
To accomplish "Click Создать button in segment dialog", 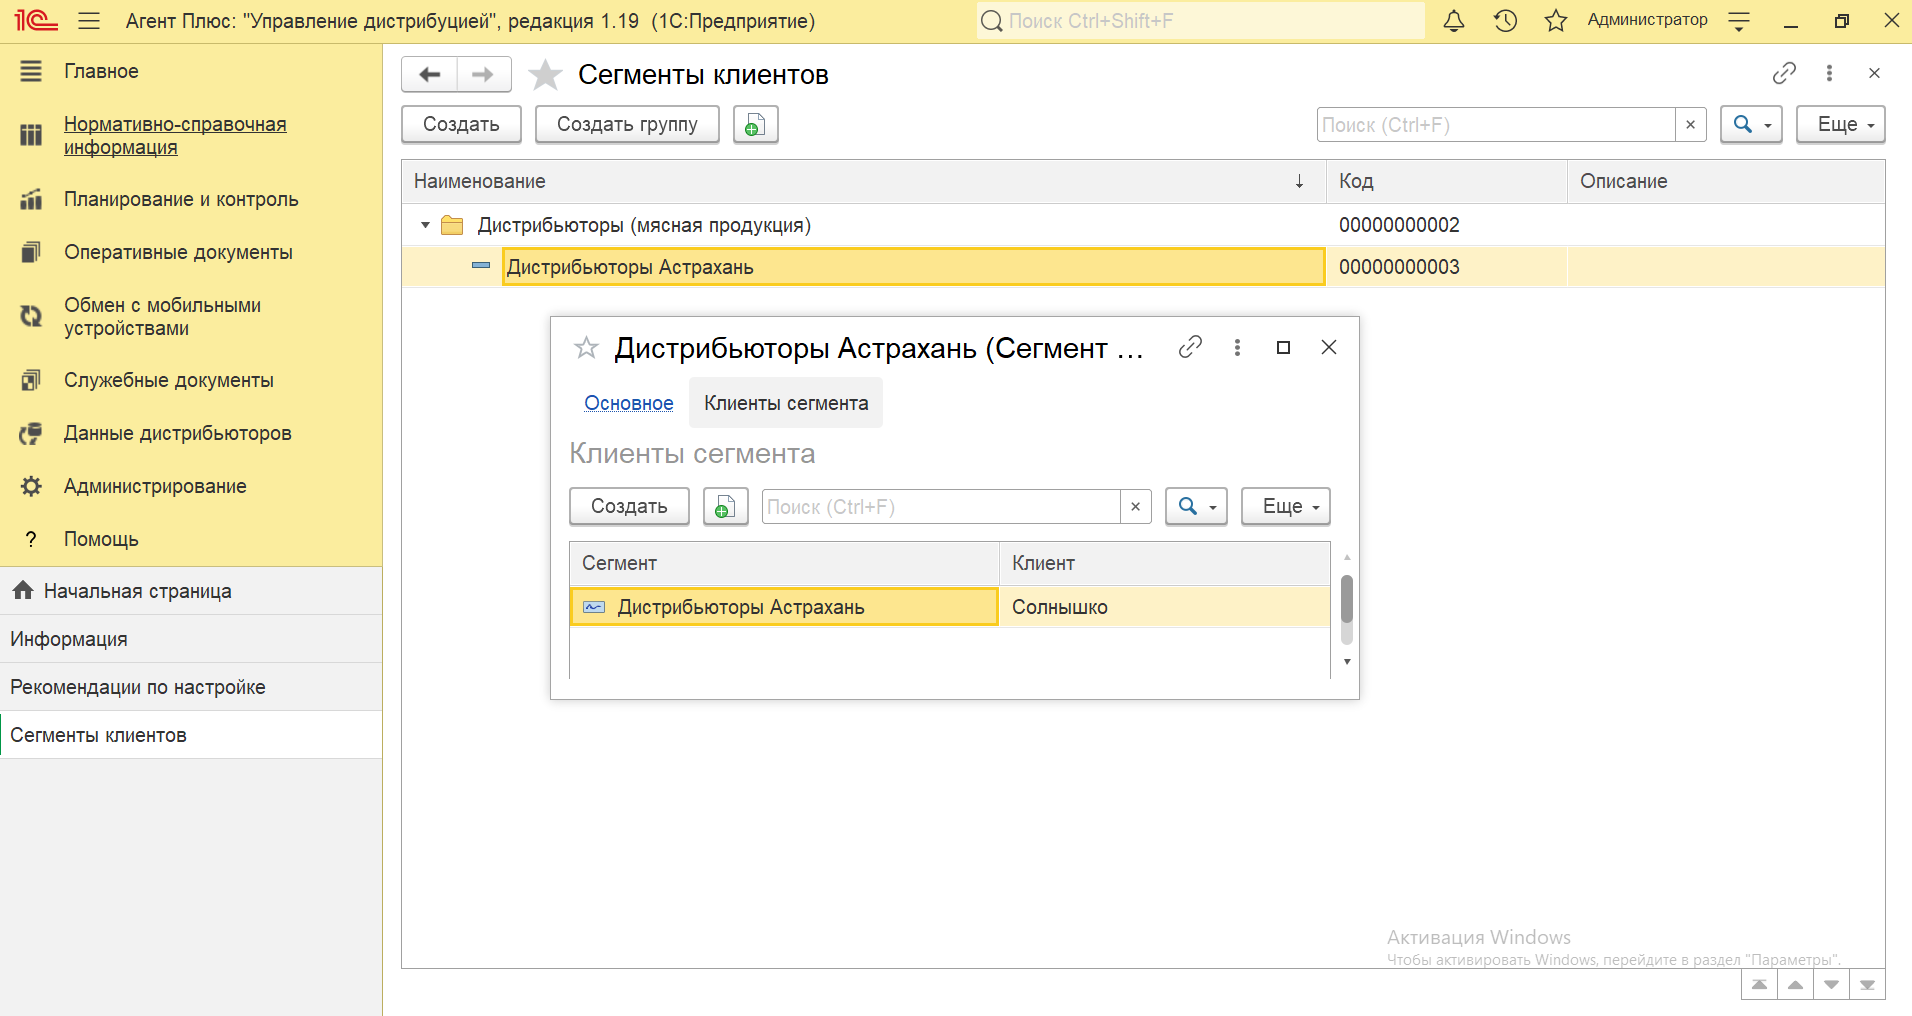I will (629, 507).
